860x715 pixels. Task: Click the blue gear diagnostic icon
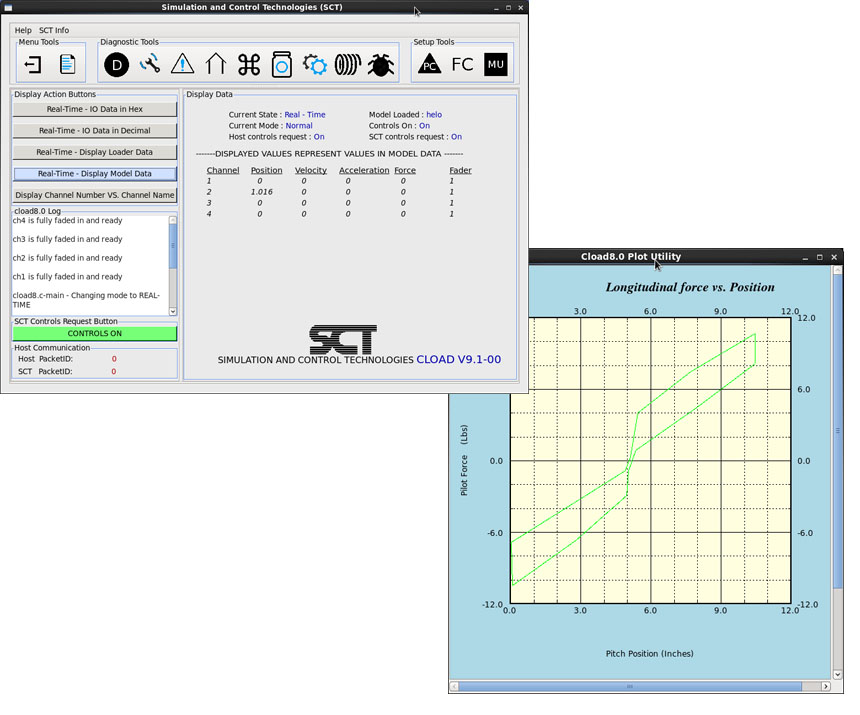point(315,65)
